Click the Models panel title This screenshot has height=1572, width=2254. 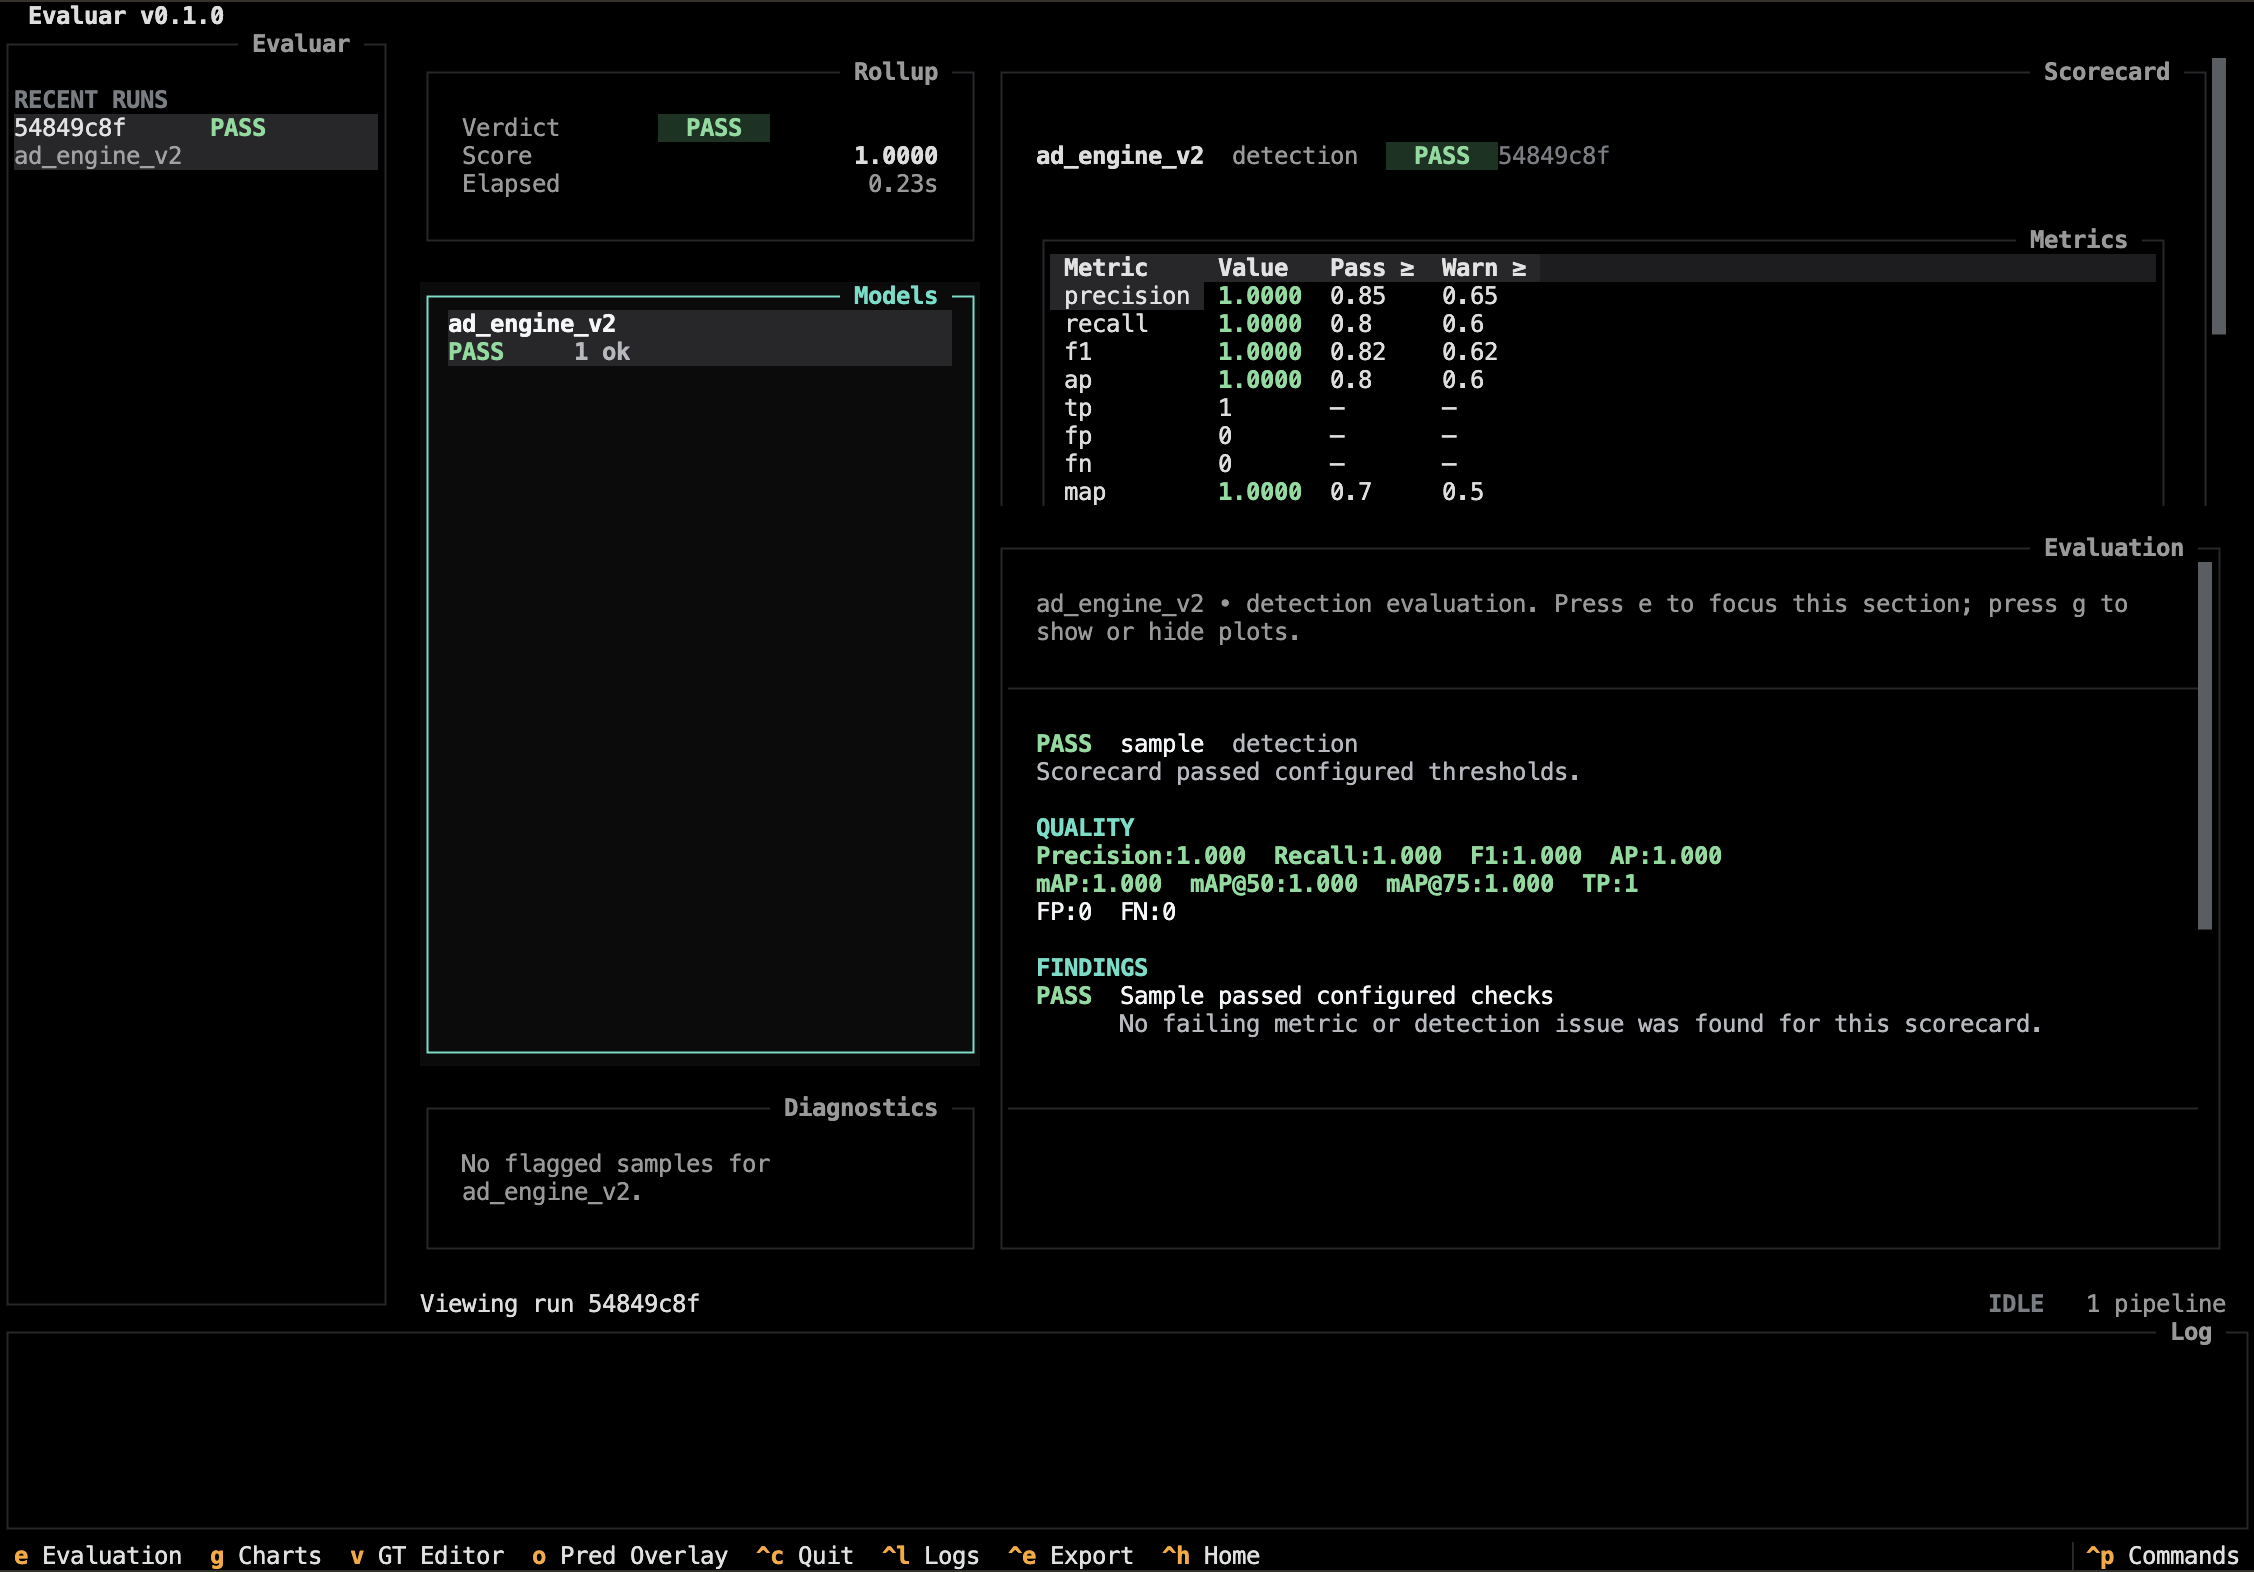pos(895,296)
